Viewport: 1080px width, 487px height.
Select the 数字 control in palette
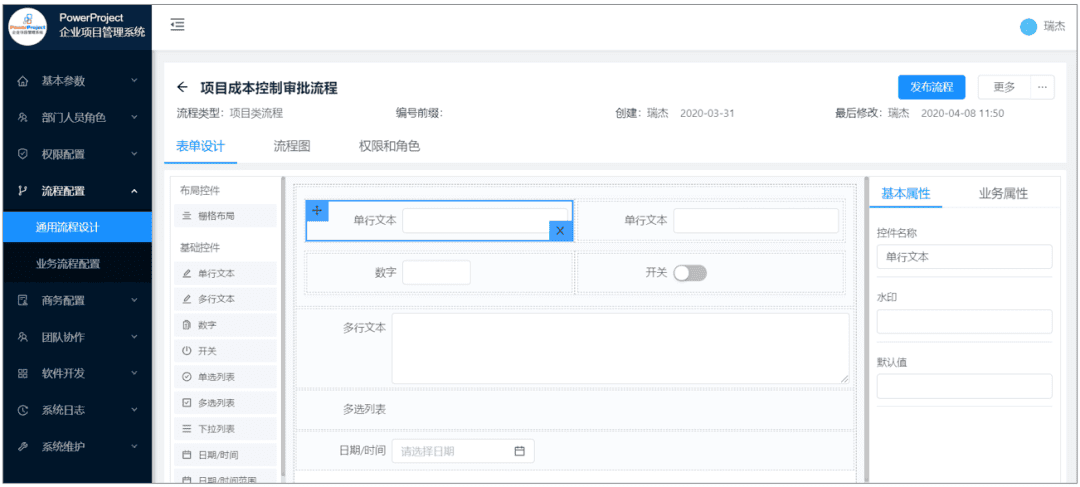[225, 325]
